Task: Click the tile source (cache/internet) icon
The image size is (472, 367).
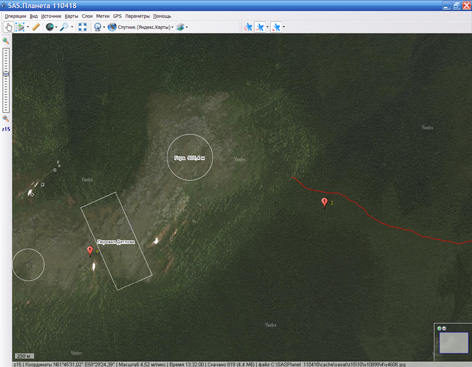Action: [x=98, y=27]
